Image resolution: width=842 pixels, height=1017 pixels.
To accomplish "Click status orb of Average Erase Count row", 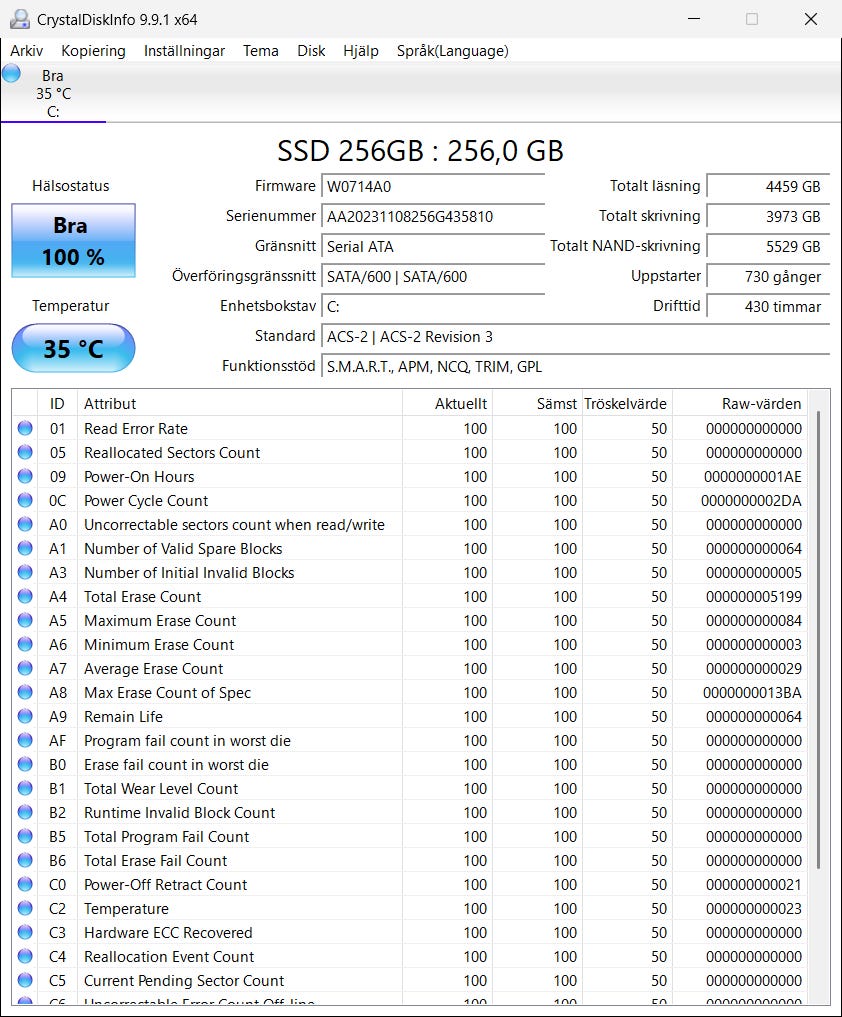I will tap(25, 668).
